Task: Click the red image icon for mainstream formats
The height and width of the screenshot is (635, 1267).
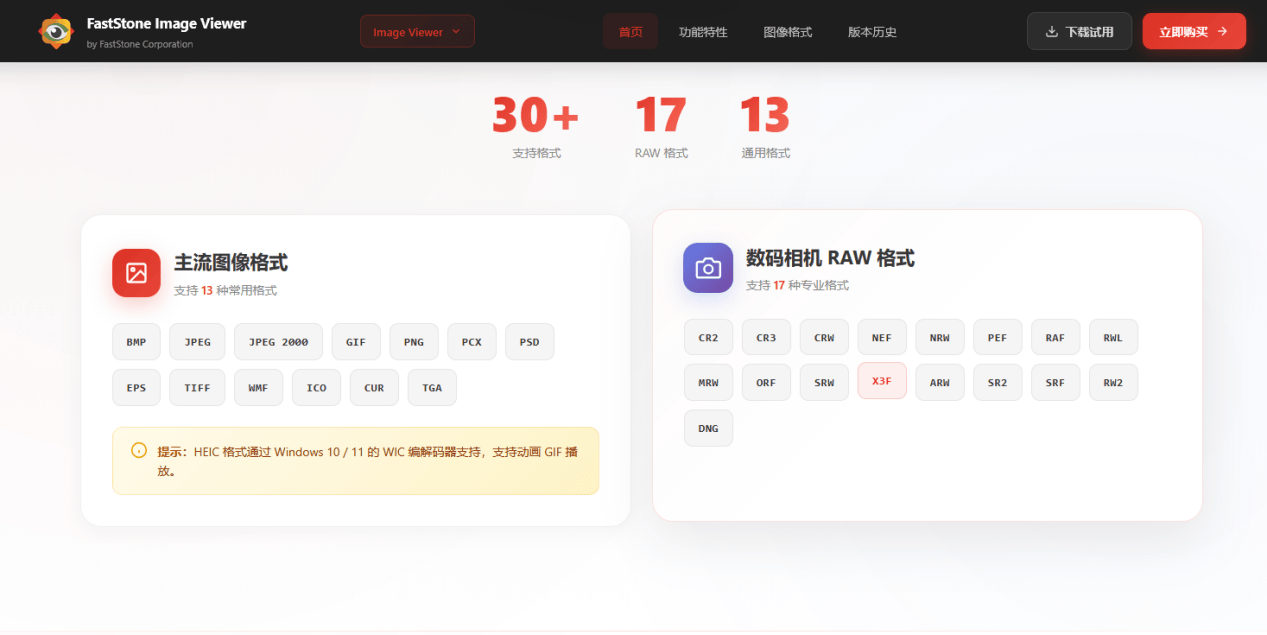Action: click(x=136, y=273)
